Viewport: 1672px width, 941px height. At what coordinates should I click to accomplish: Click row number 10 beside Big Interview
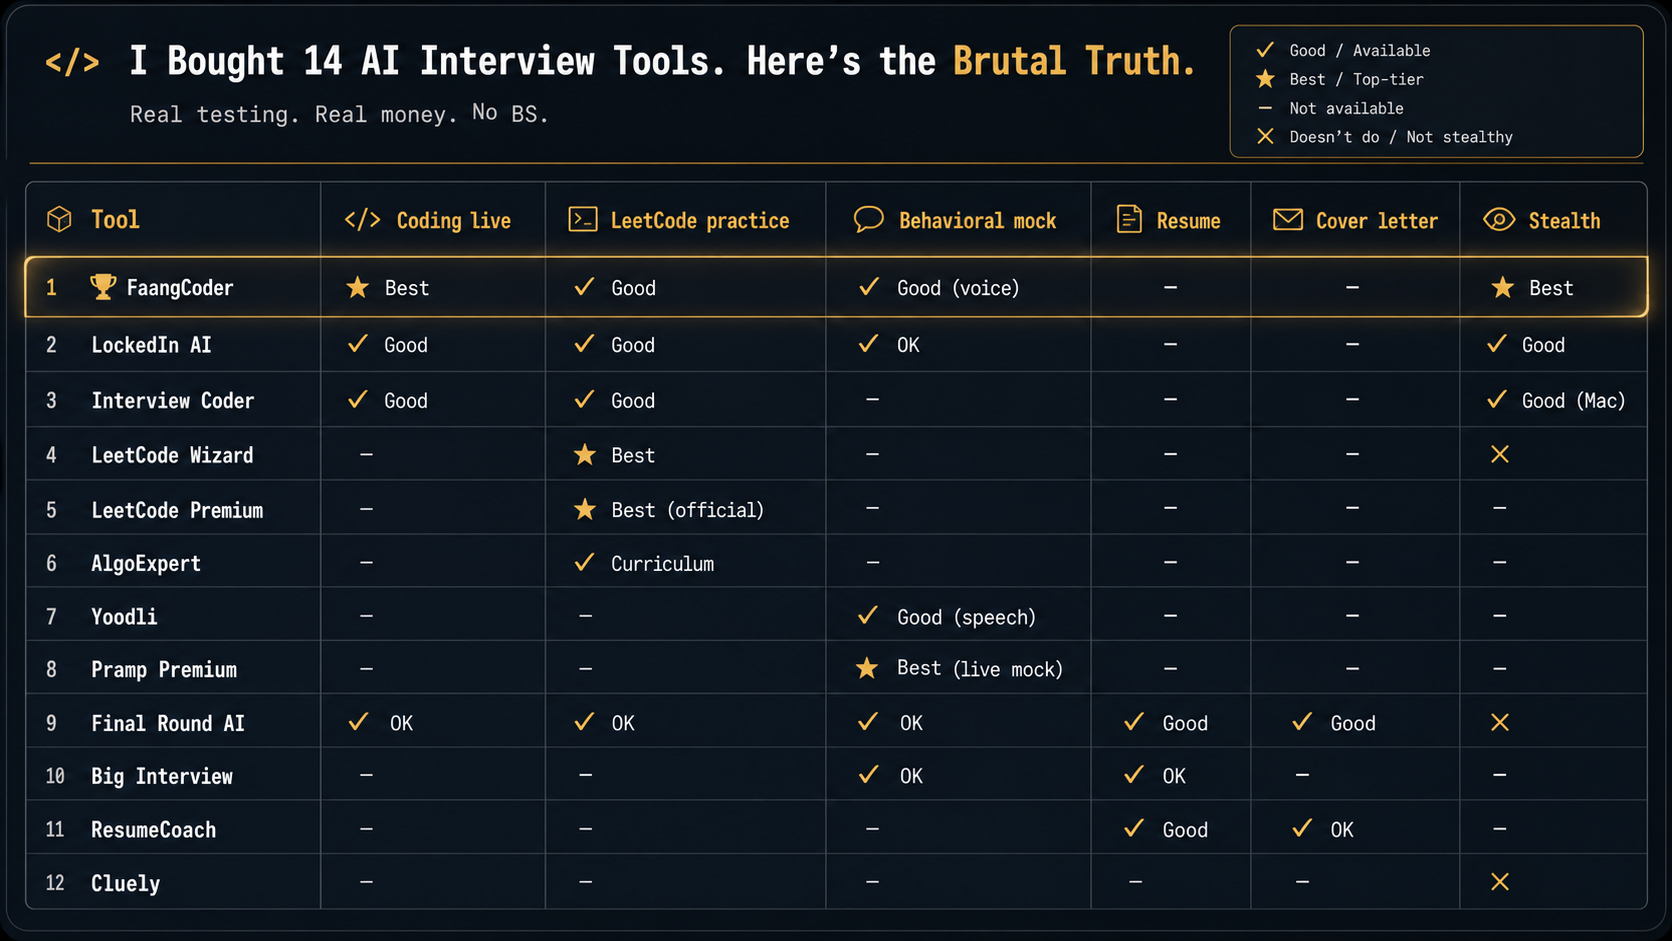pos(55,776)
